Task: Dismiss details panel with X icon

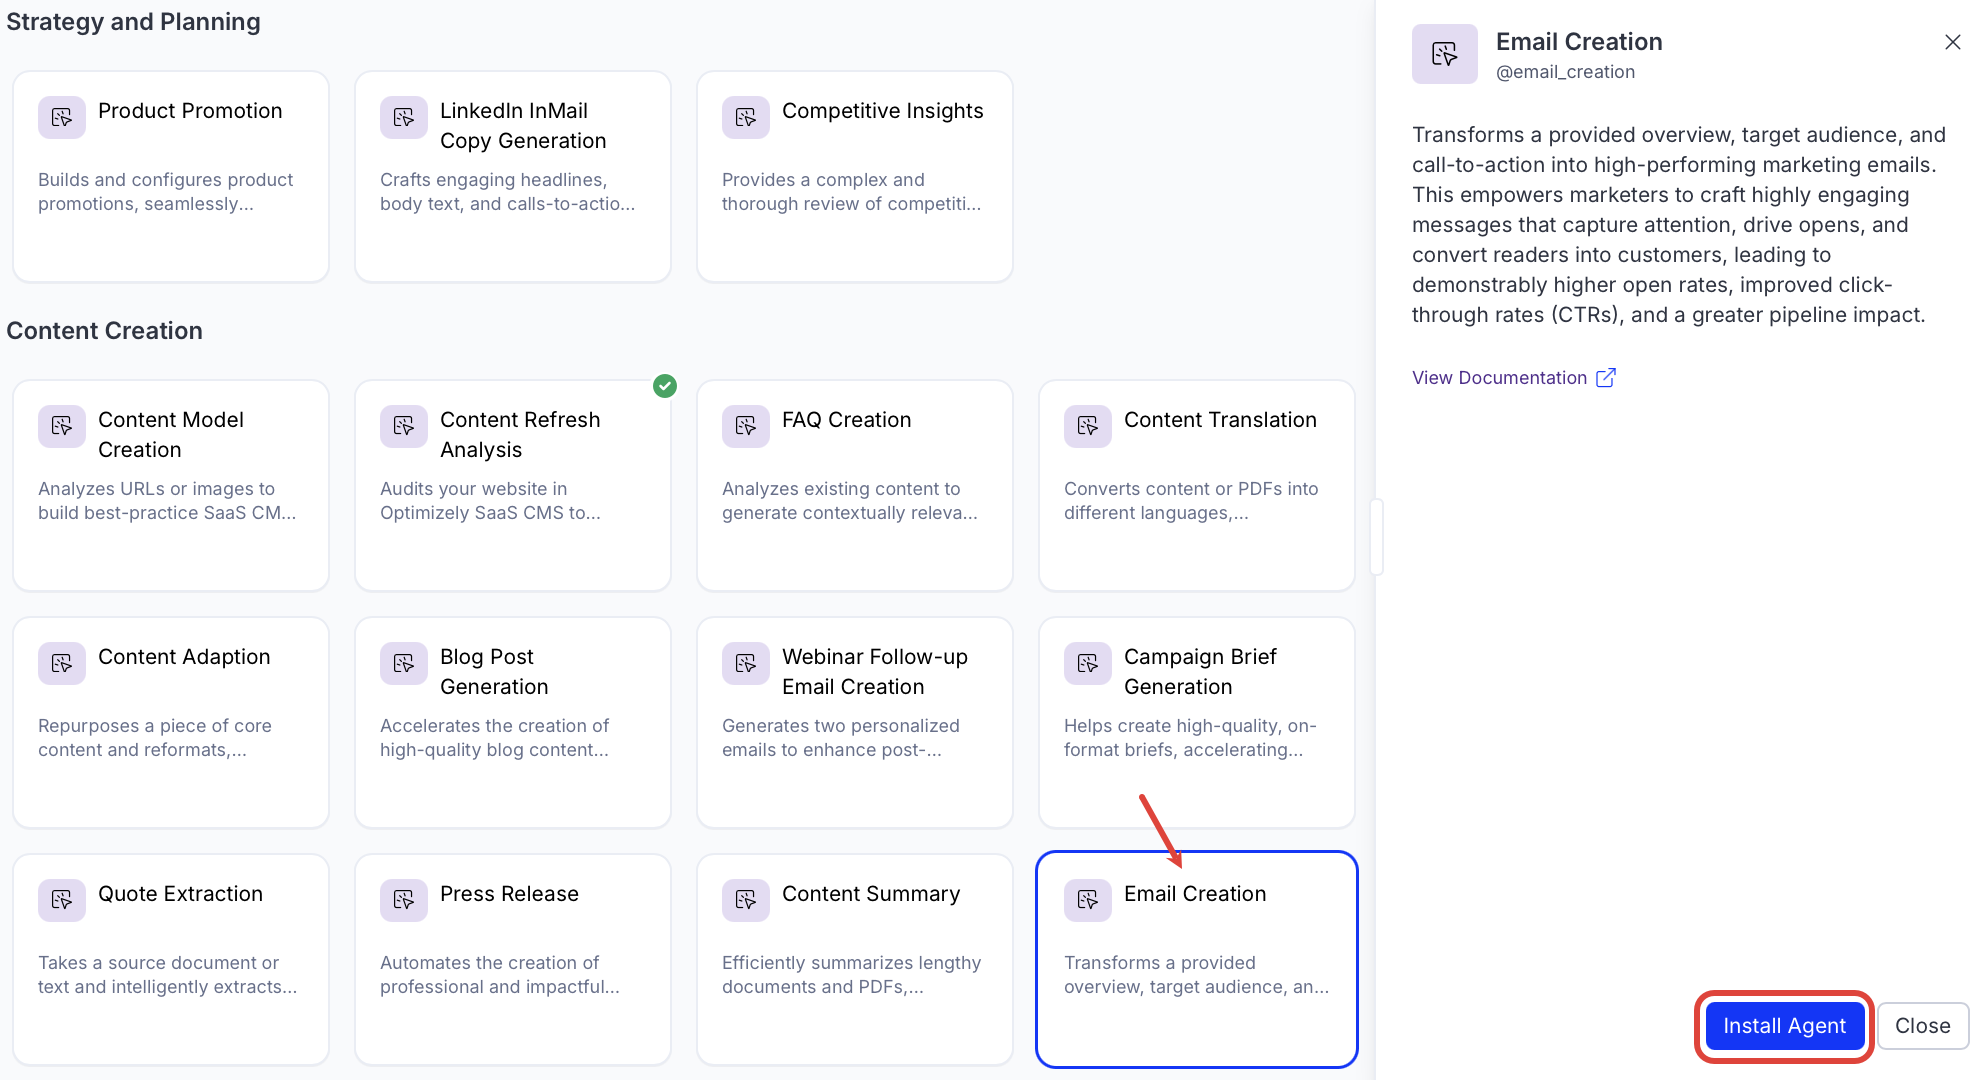Action: pos(1952,42)
